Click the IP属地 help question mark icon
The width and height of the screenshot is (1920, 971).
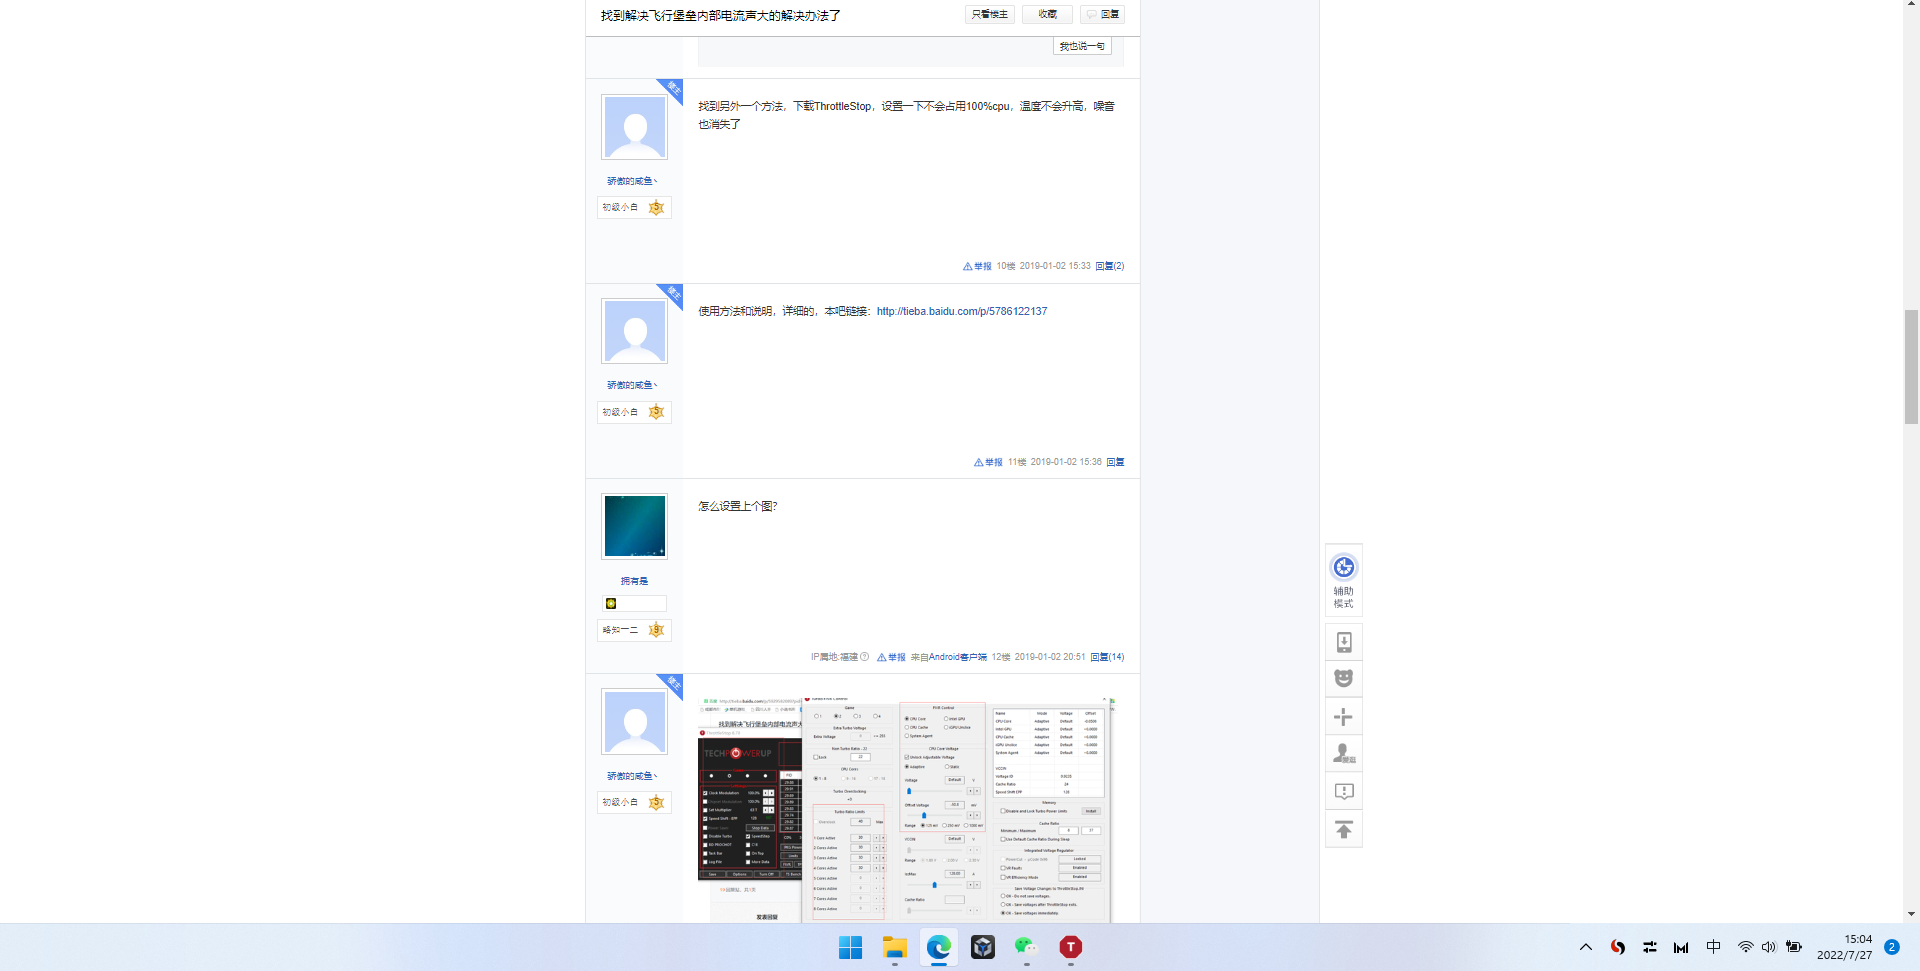865,657
